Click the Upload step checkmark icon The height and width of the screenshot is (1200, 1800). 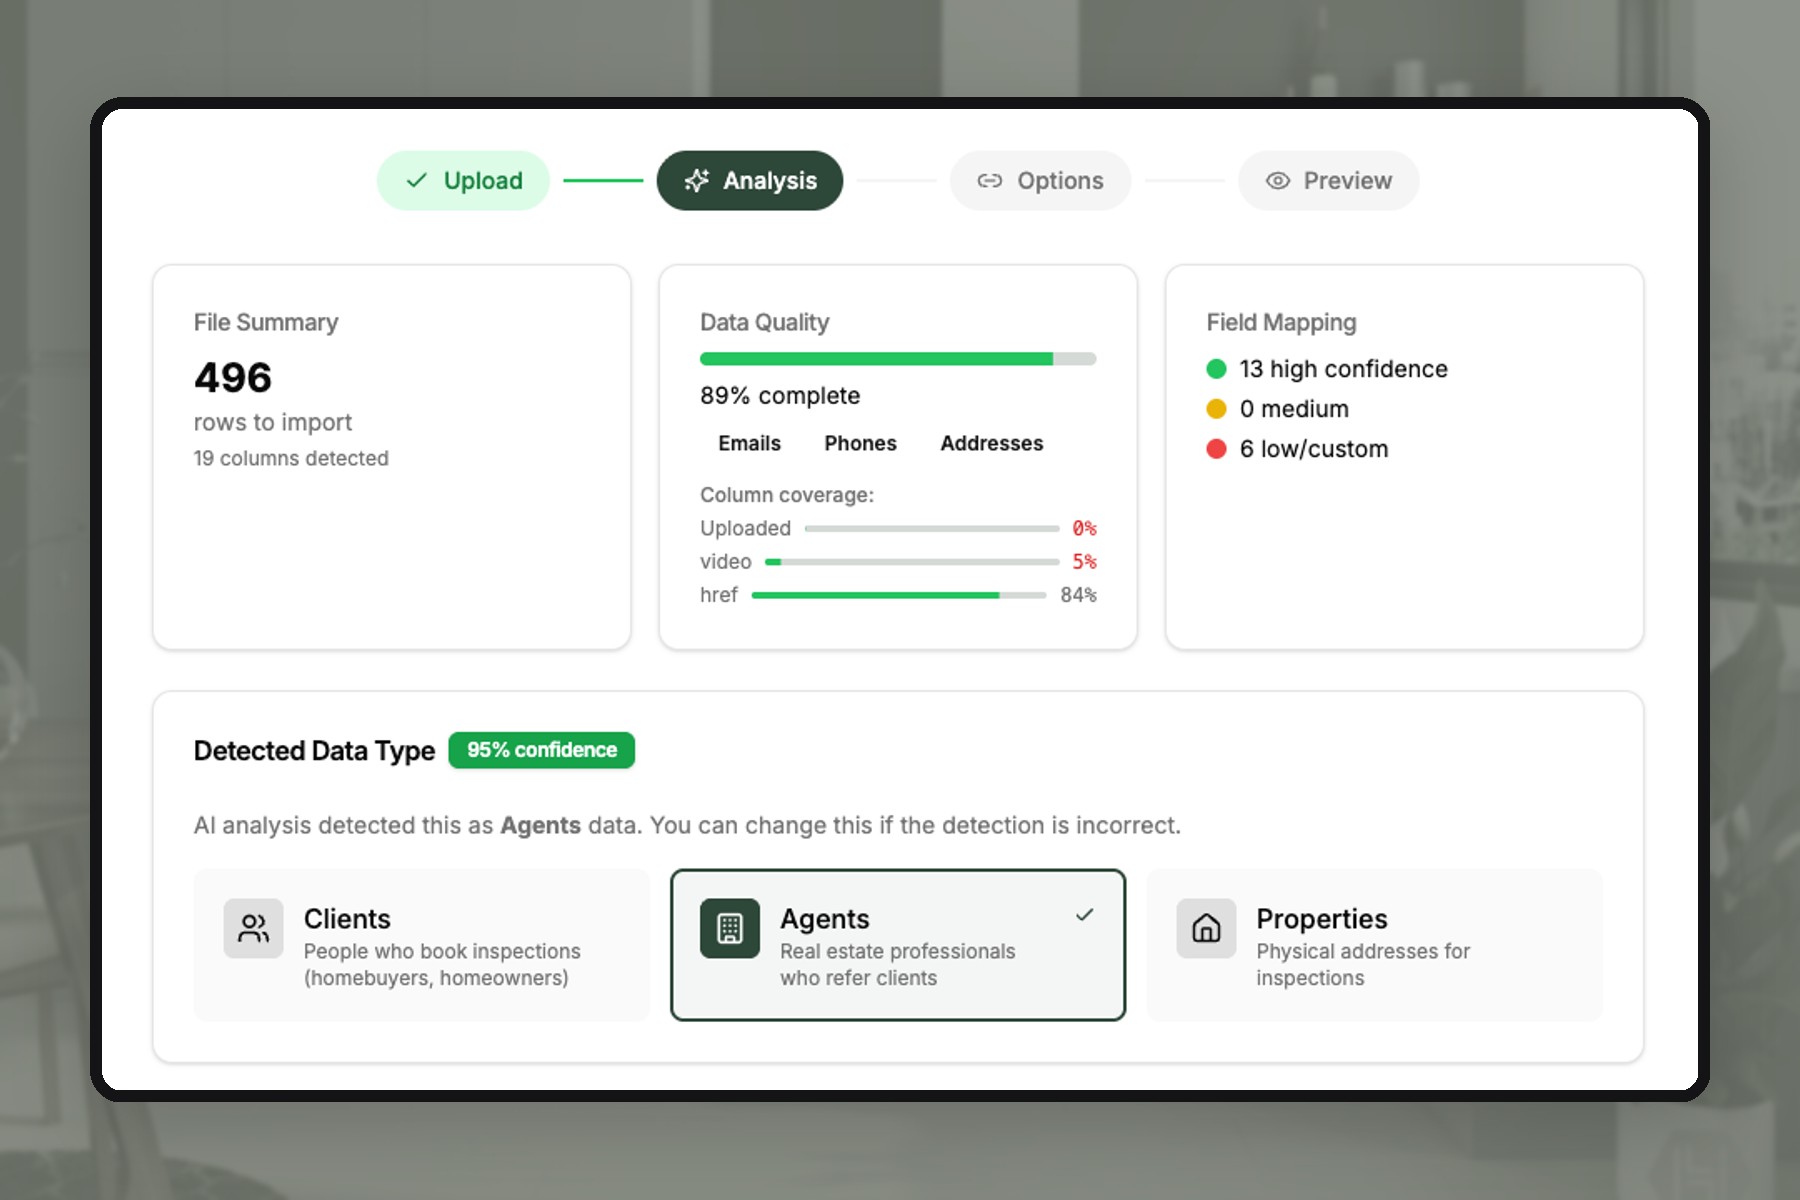click(x=417, y=180)
